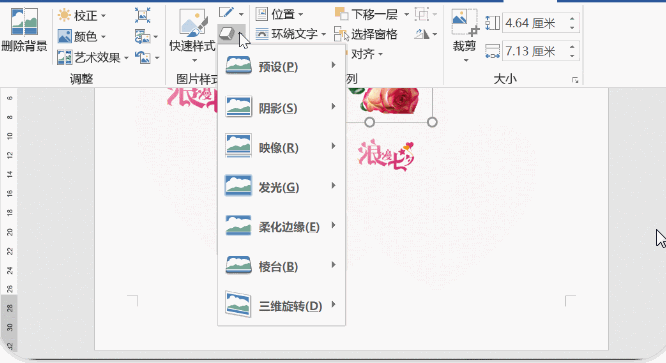Open Quick Styles (快速样式) gallery

pos(192,37)
